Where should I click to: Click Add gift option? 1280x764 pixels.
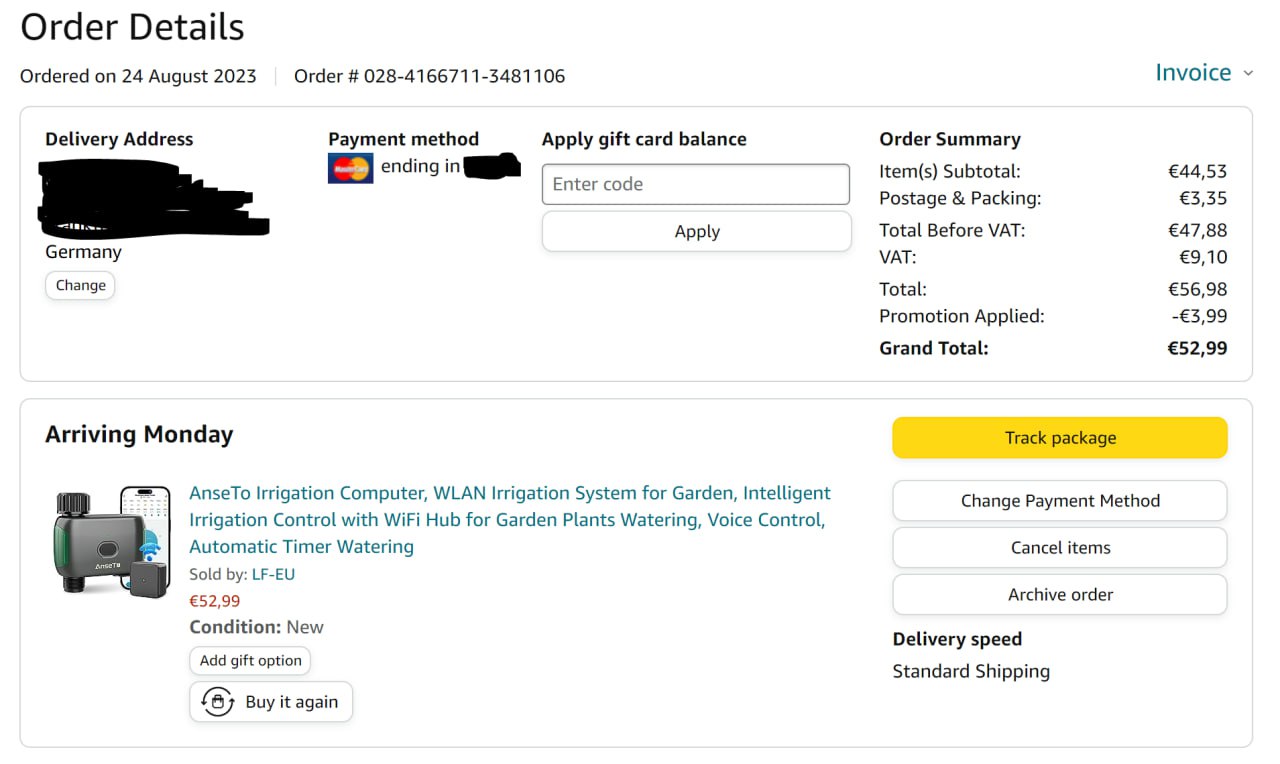click(x=250, y=661)
